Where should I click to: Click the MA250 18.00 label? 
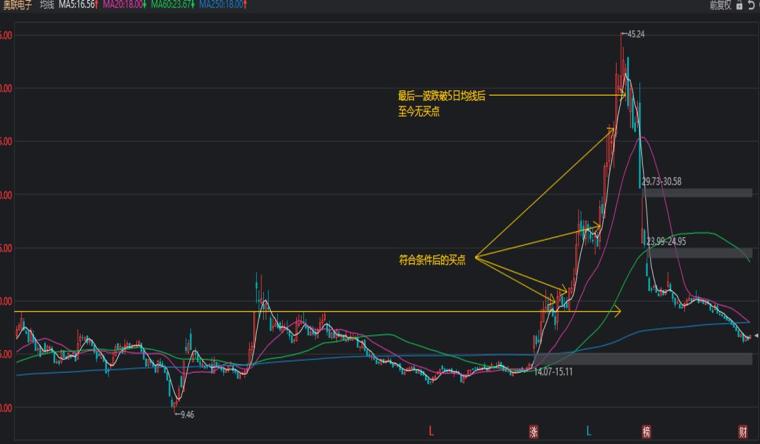(x=222, y=5)
